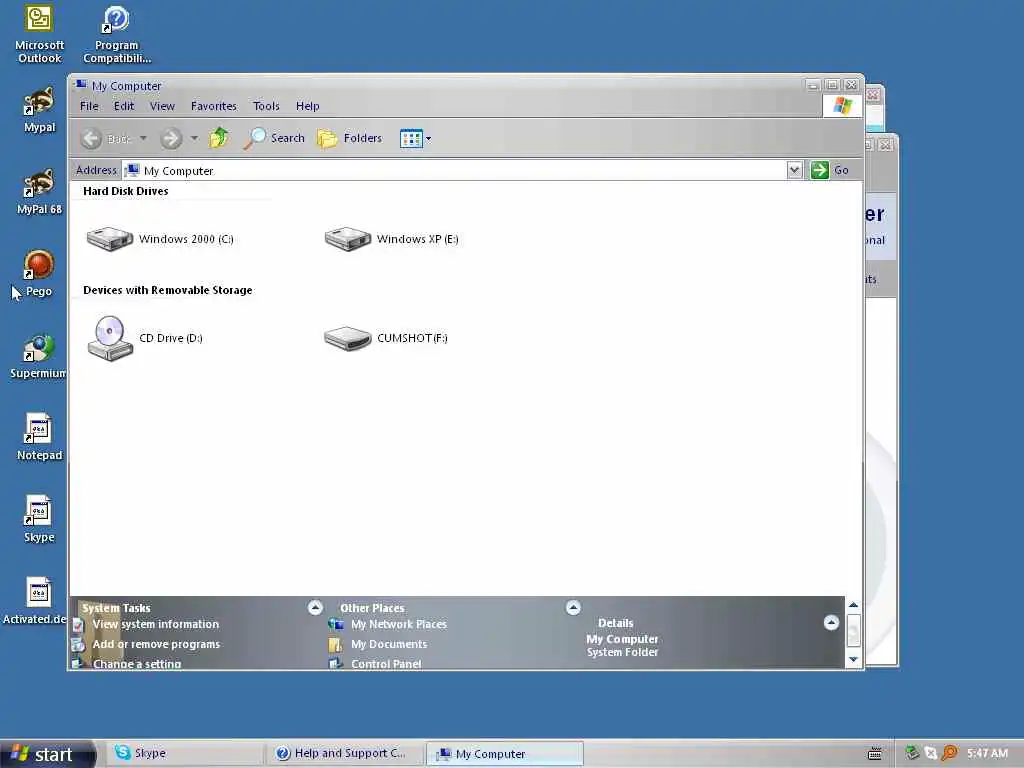Screen dimensions: 1024x768
Task: Click the 5:47 AM system clock
Action: [x=987, y=754]
